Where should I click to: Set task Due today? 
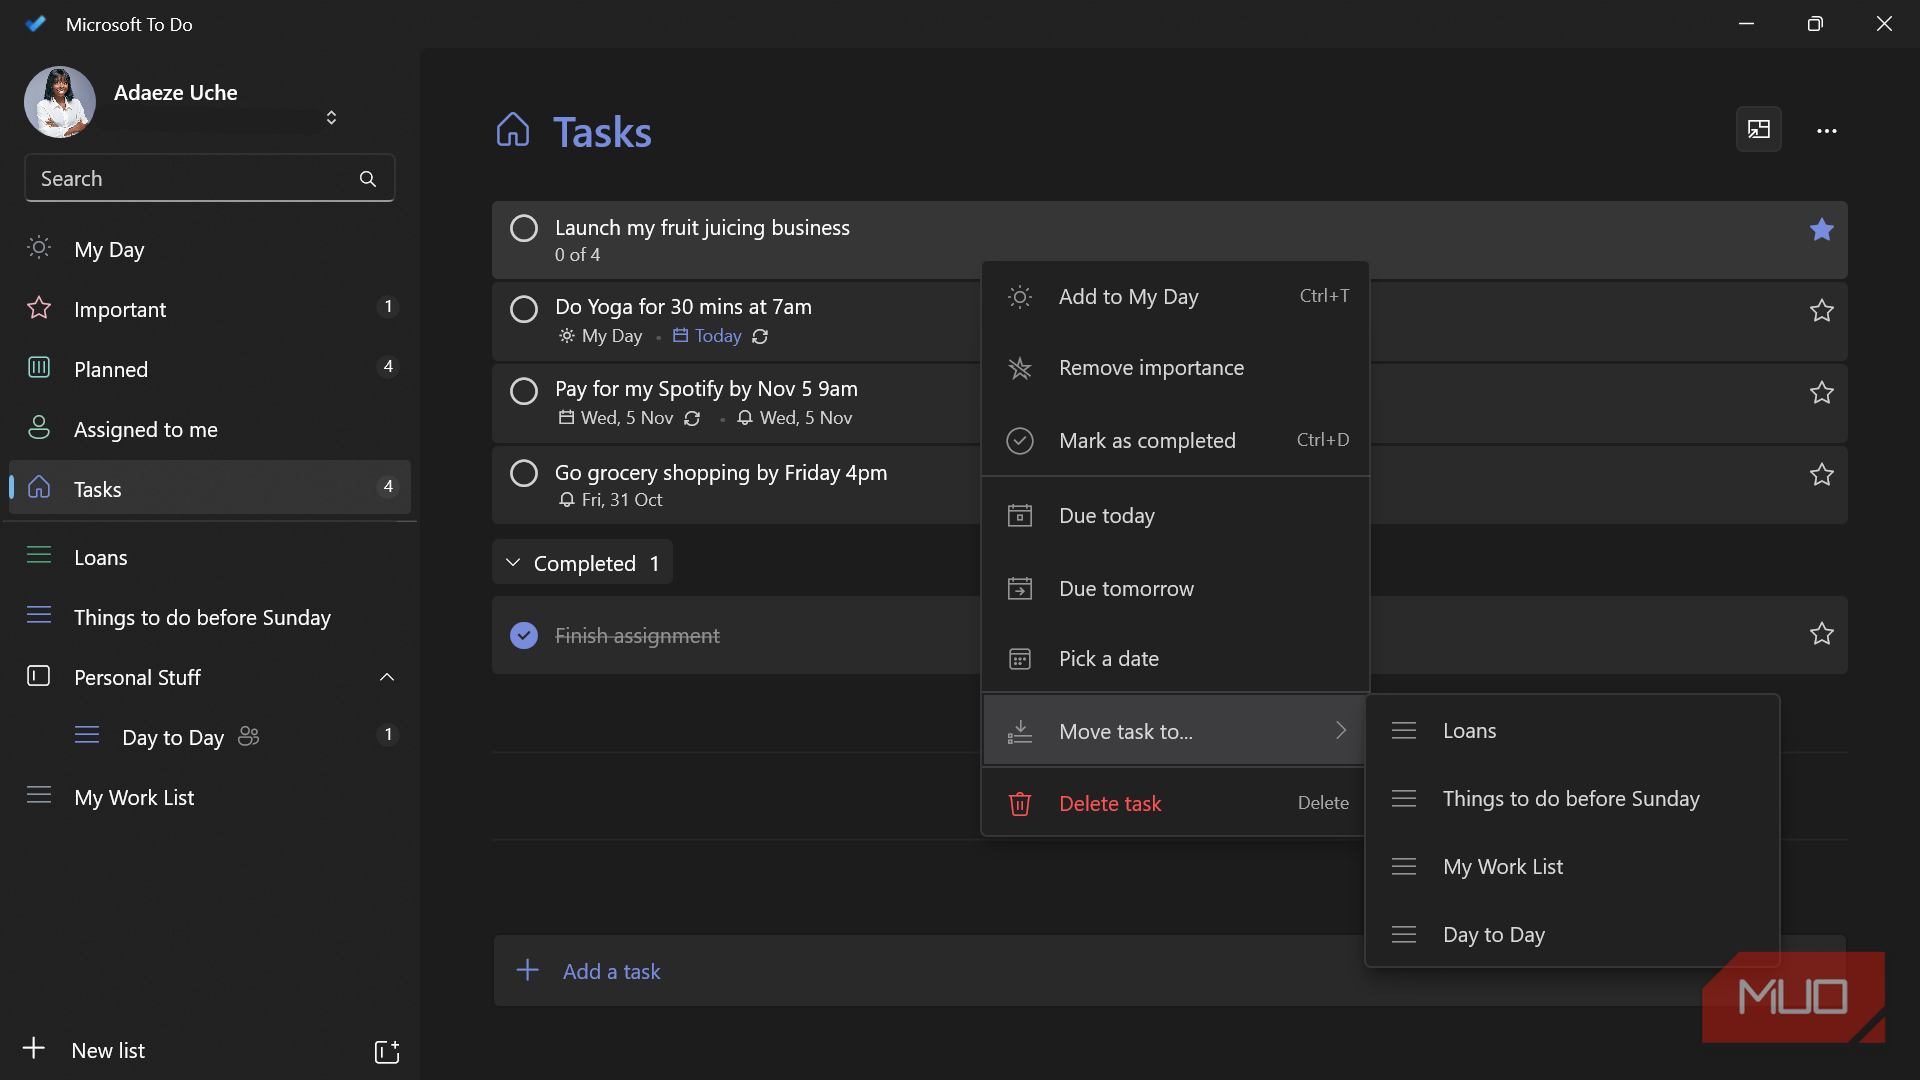(x=1174, y=516)
